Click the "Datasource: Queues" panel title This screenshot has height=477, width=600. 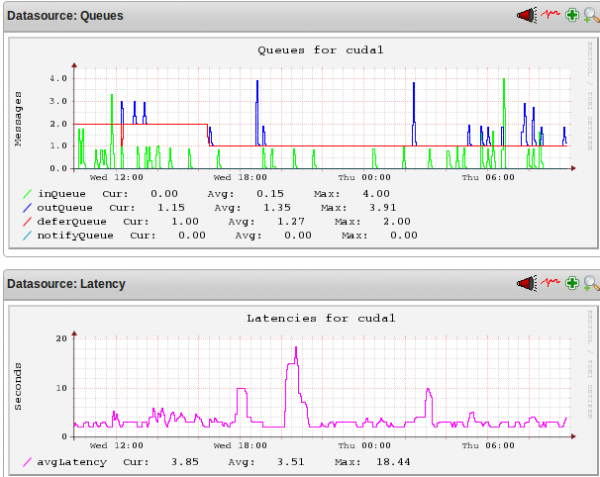[x=66, y=15]
